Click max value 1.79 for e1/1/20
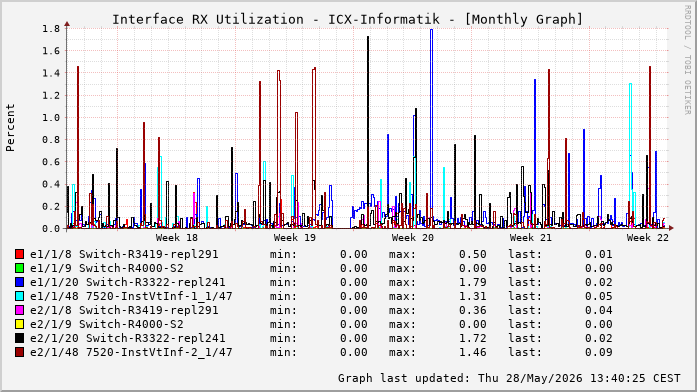This screenshot has height=392, width=697. [473, 282]
